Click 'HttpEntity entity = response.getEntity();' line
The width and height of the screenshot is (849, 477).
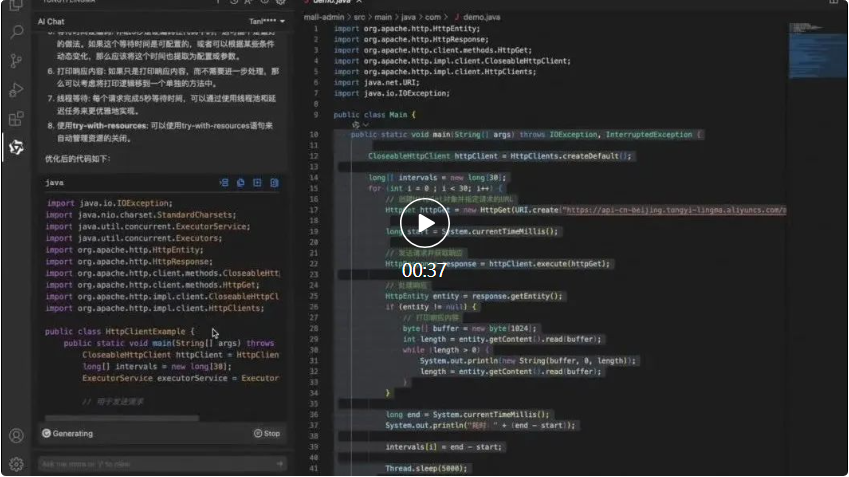(x=474, y=296)
